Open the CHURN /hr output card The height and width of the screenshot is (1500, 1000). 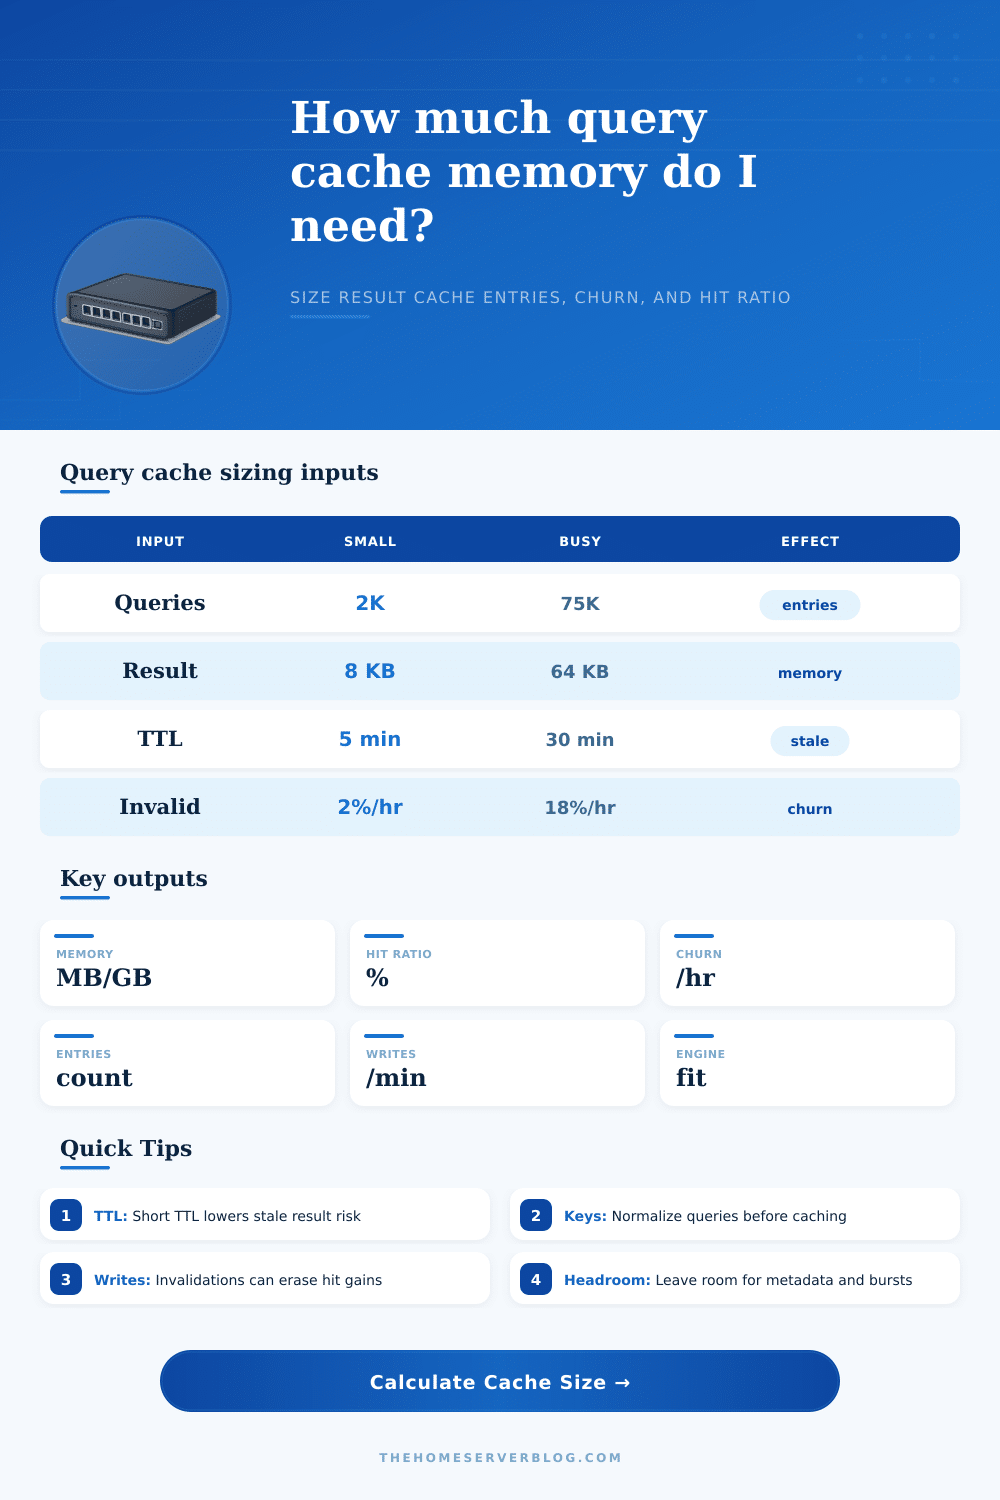pos(808,963)
